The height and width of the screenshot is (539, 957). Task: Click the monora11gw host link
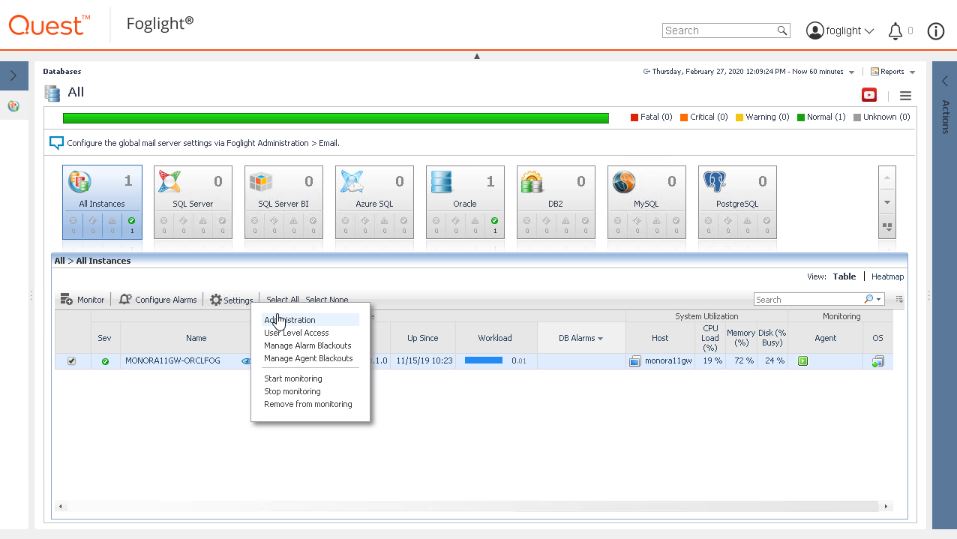[668, 361]
